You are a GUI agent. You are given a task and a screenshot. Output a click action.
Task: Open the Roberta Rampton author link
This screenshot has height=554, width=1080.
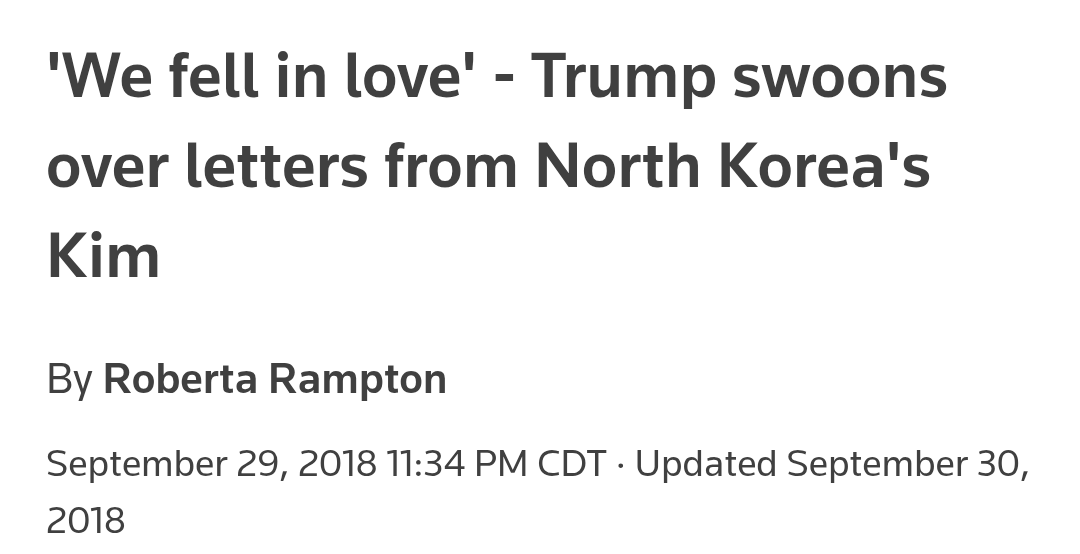[274, 380]
